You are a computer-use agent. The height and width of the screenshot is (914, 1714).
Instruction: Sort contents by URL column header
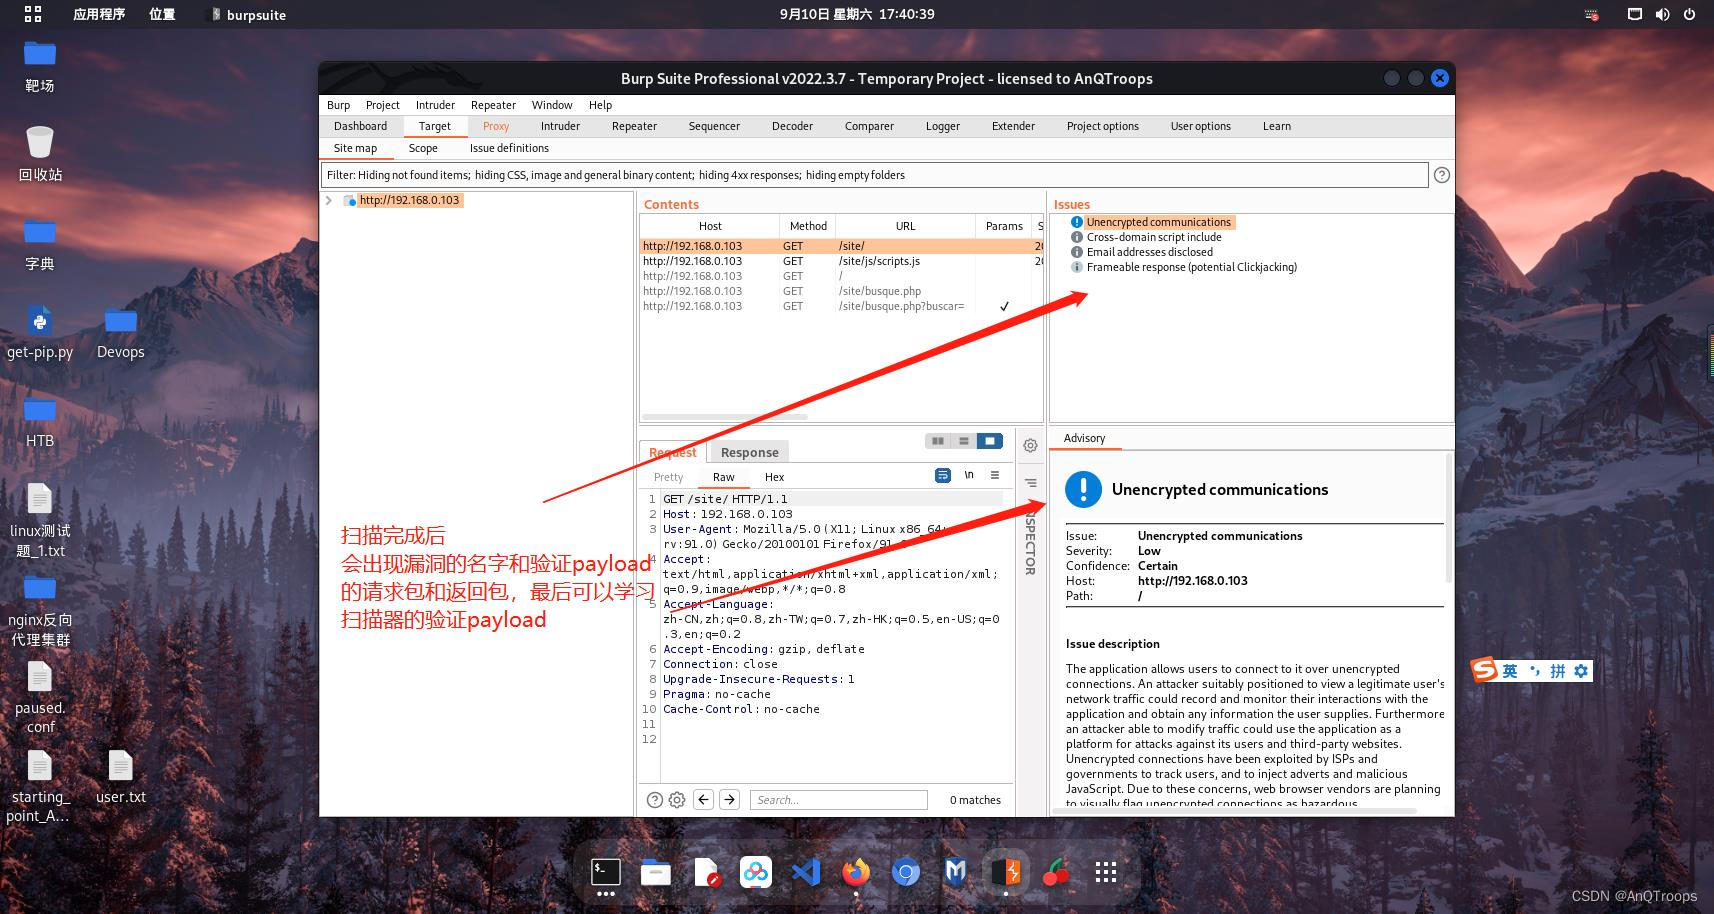point(905,226)
